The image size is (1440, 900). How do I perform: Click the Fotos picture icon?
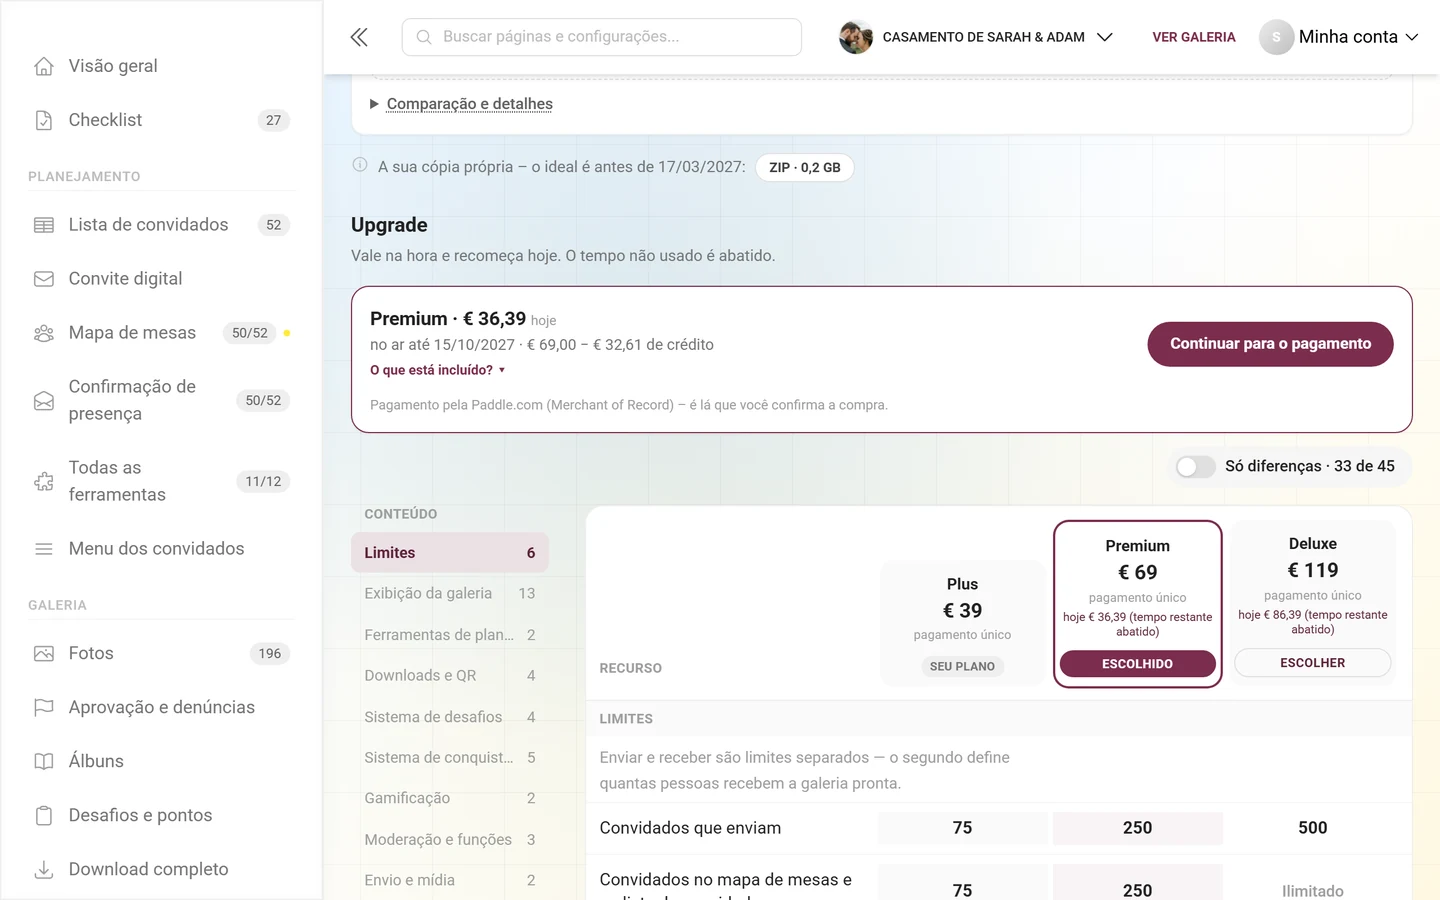point(44,654)
